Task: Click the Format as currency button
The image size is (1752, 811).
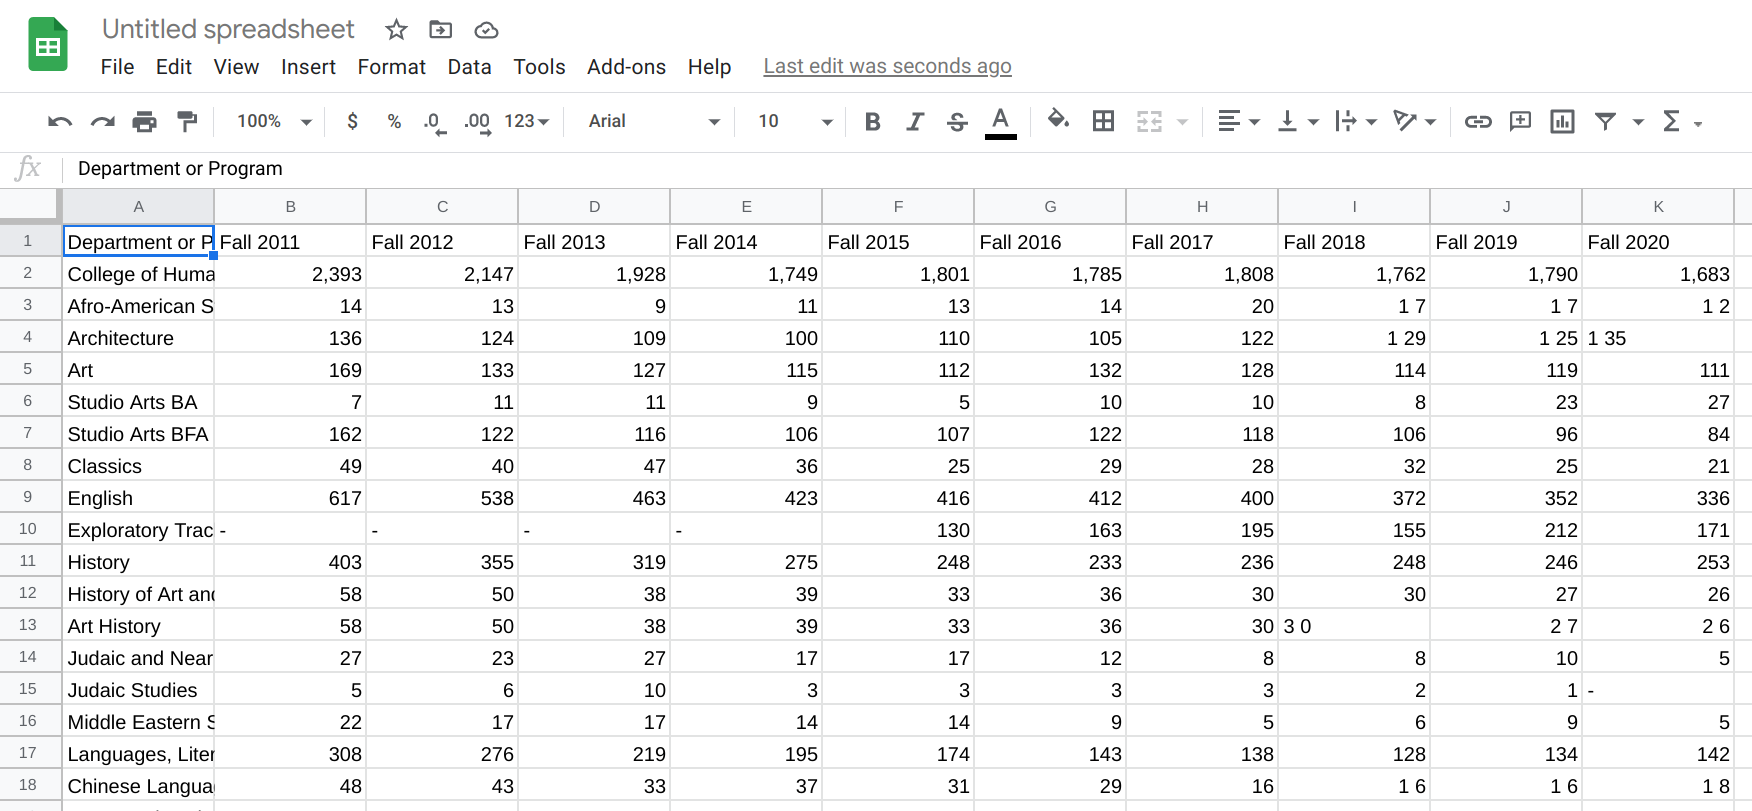Action: 352,122
